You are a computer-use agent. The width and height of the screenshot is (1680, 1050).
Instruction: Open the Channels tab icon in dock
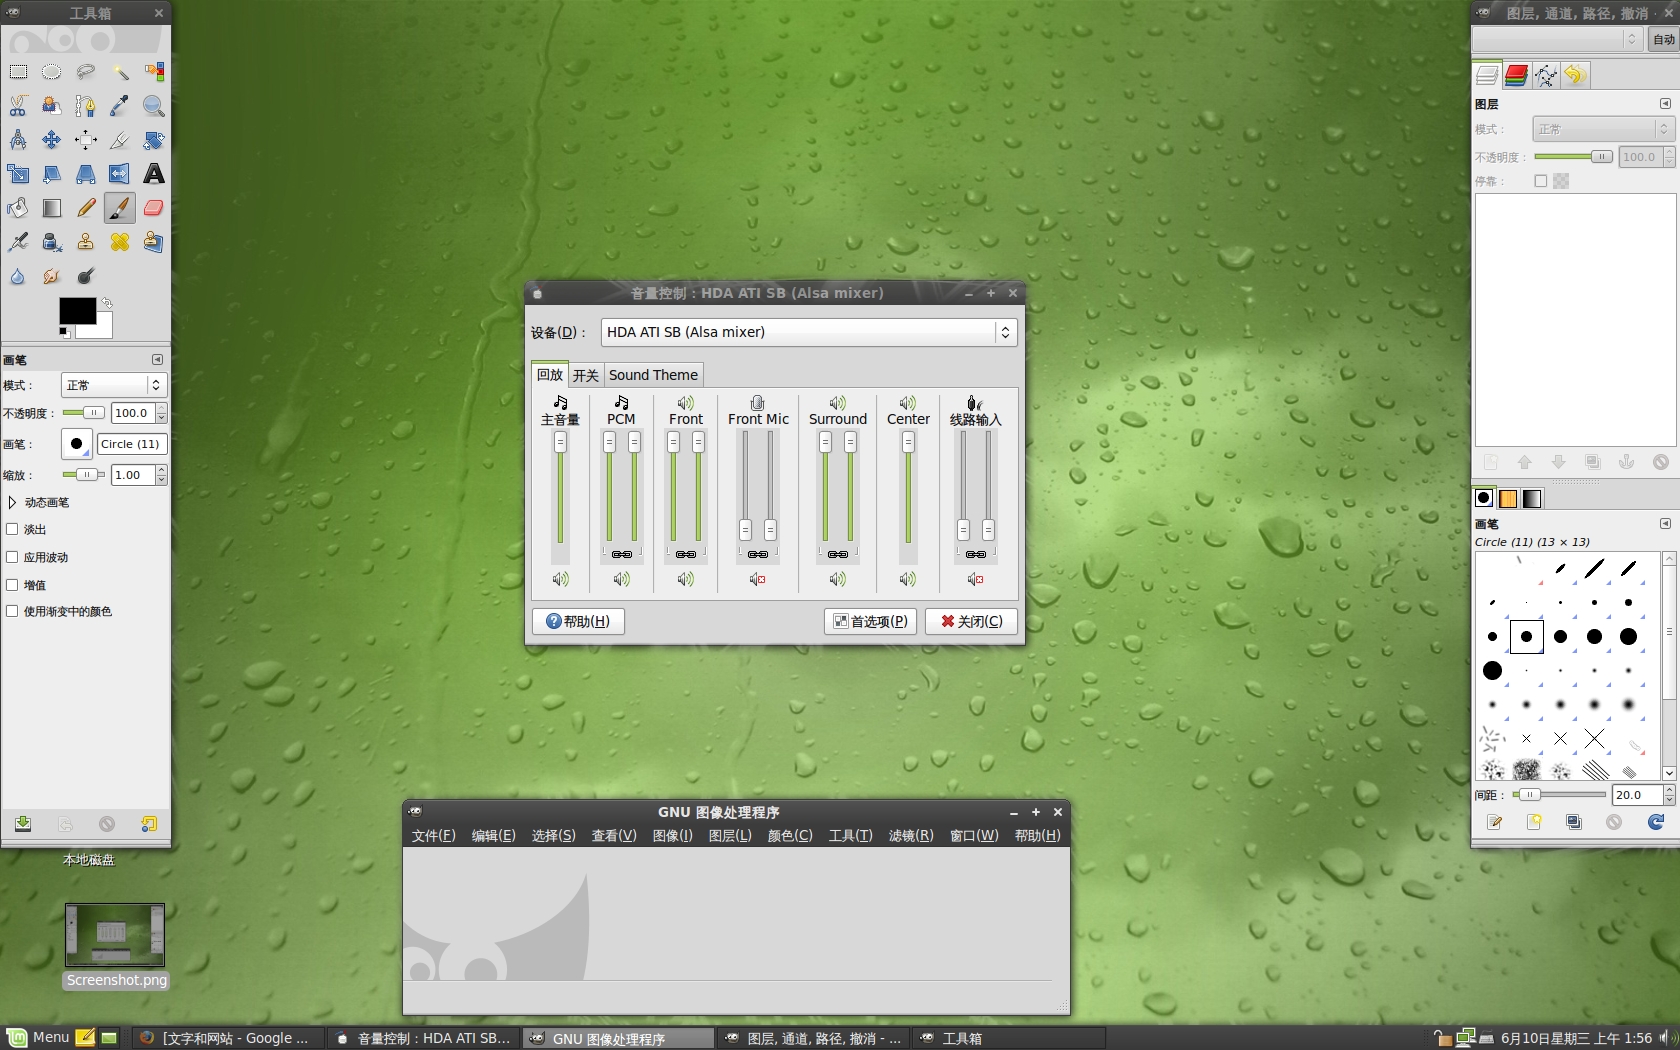click(1516, 75)
